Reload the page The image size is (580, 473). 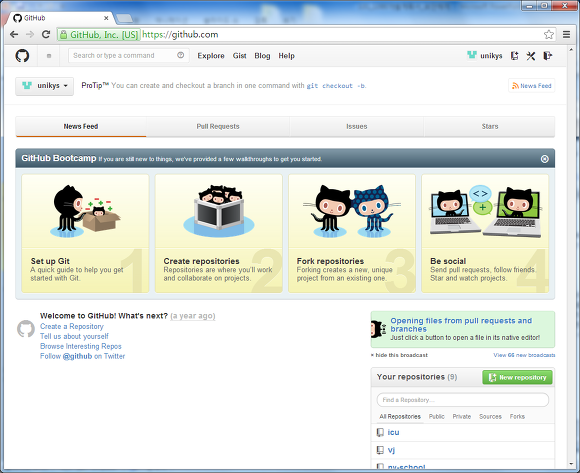(x=46, y=34)
